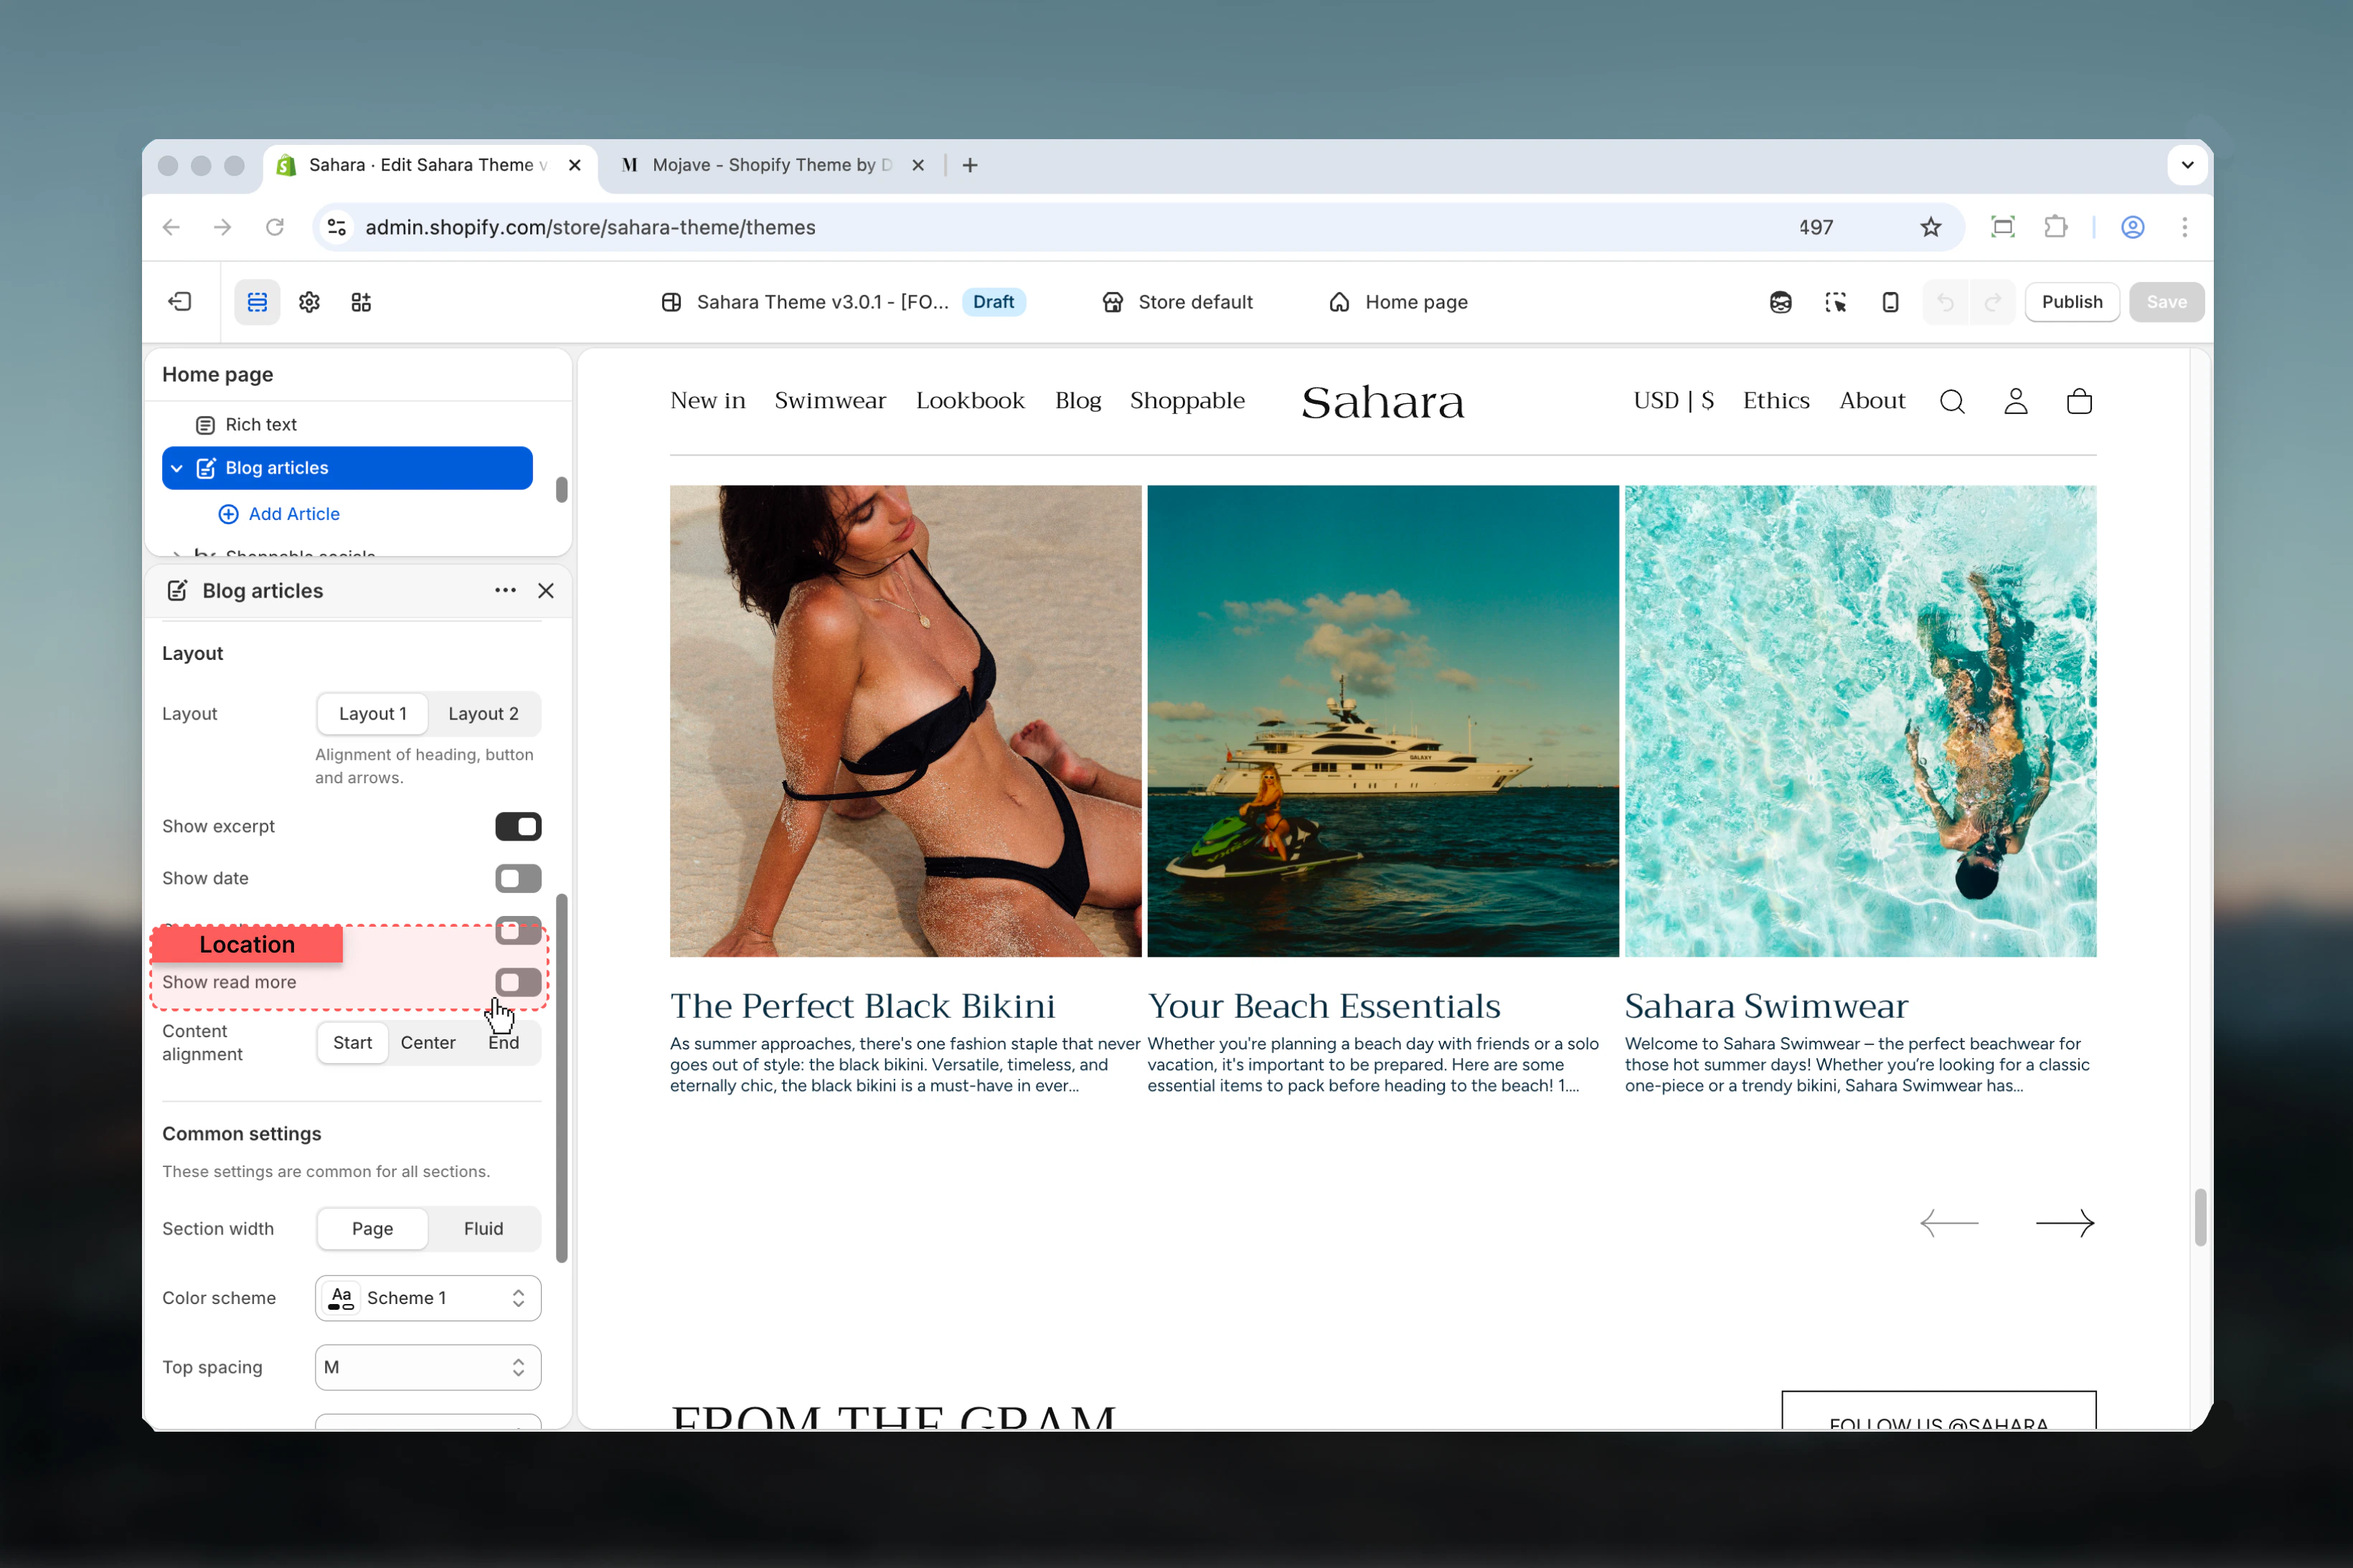The image size is (2353, 1568).
Task: Click the customer view face icon
Action: pyautogui.click(x=1780, y=302)
